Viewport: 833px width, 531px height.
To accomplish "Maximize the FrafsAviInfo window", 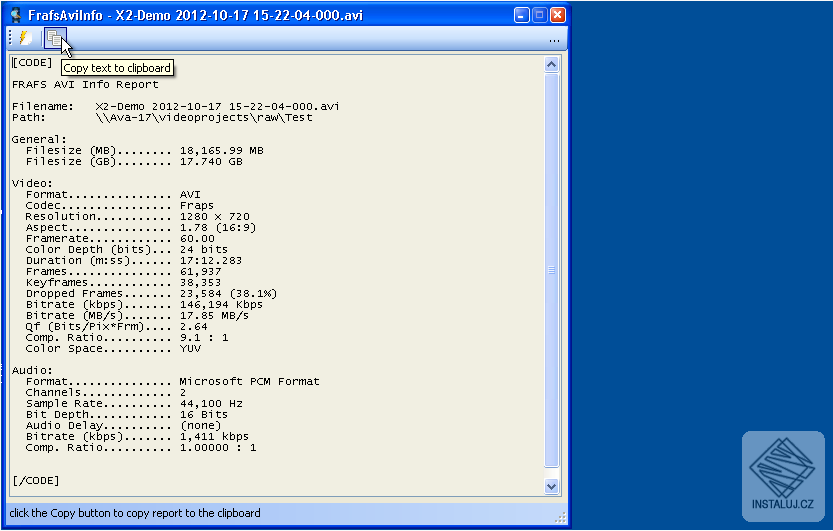I will [539, 15].
